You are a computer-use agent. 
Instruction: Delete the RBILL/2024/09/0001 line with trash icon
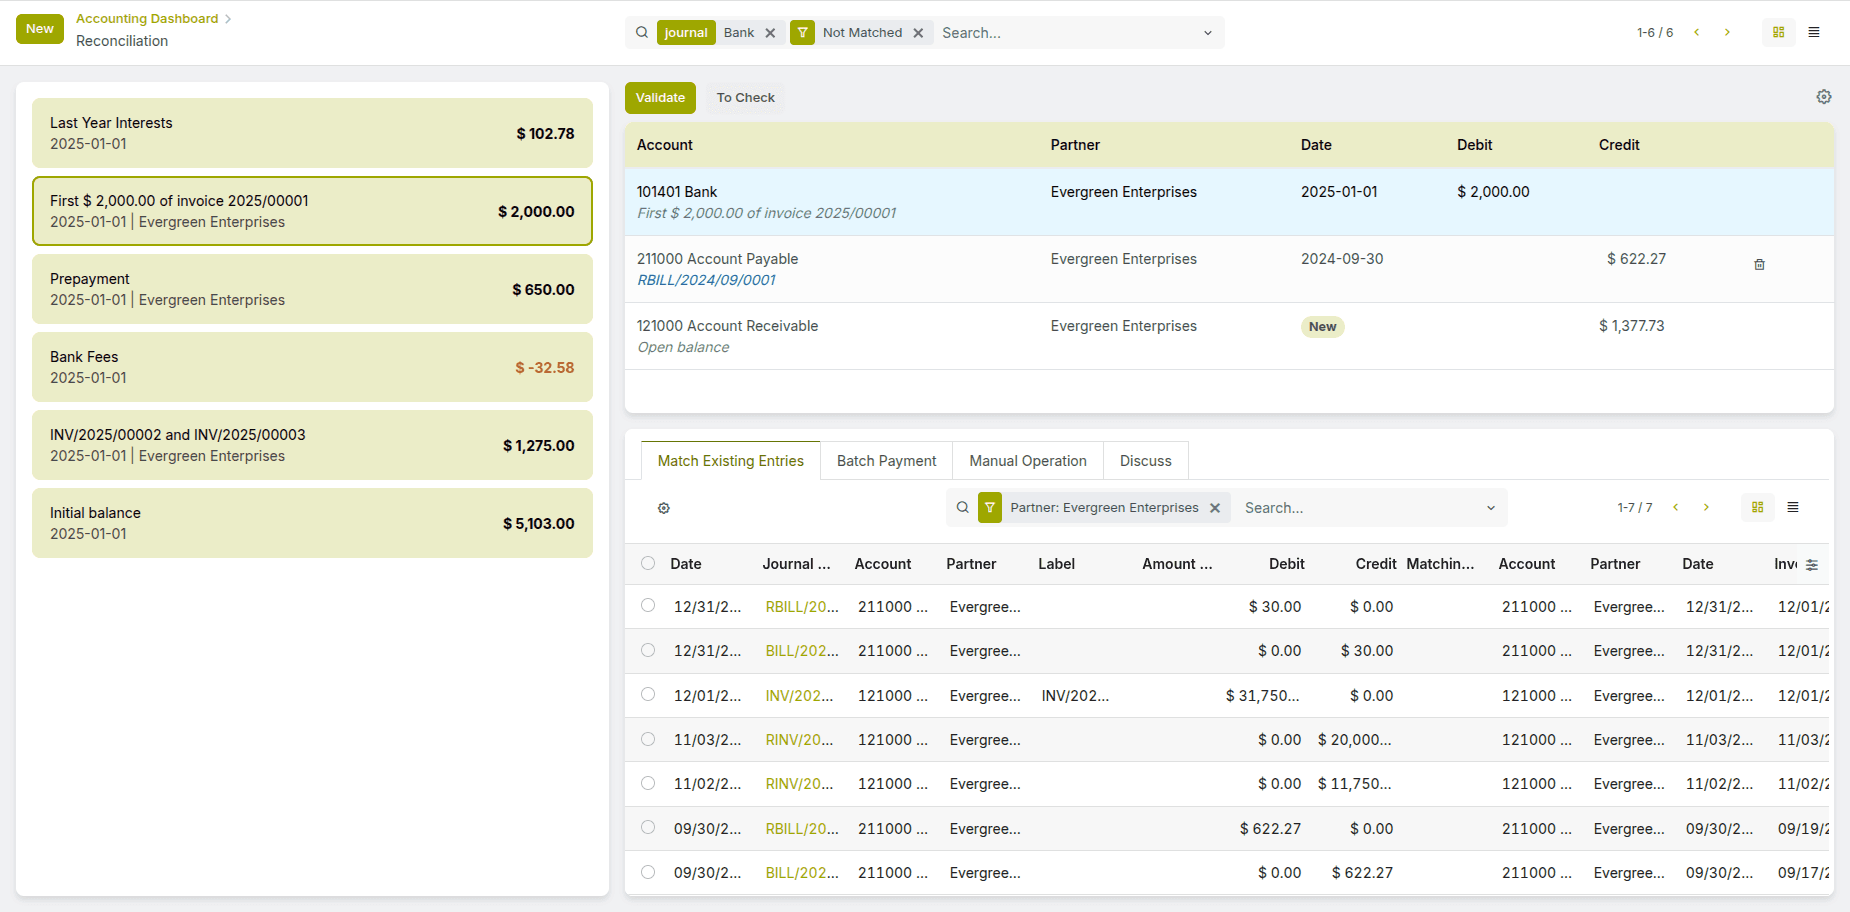click(1759, 265)
